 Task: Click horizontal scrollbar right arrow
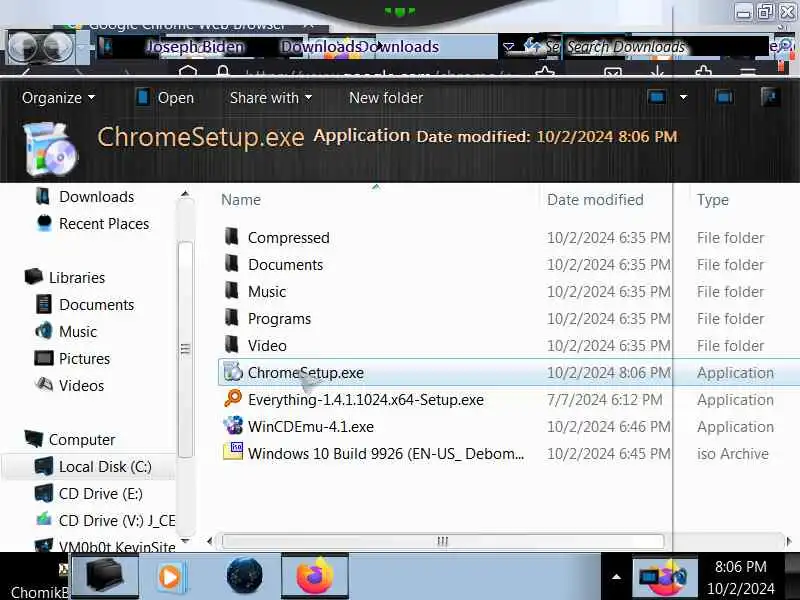tap(789, 541)
